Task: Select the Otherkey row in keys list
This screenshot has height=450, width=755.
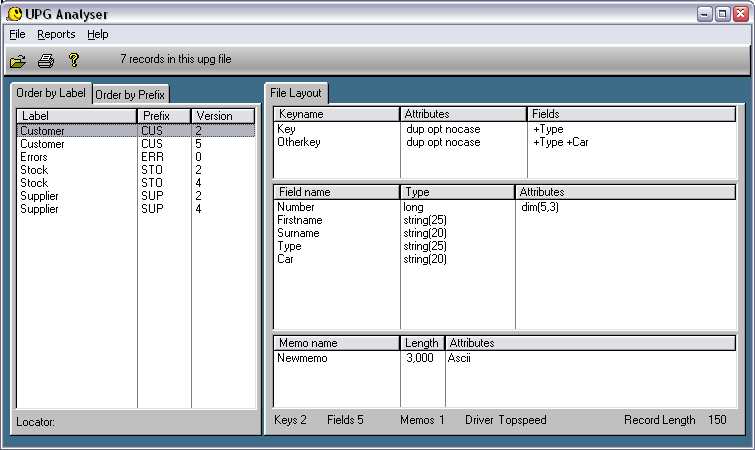Action: pos(299,142)
